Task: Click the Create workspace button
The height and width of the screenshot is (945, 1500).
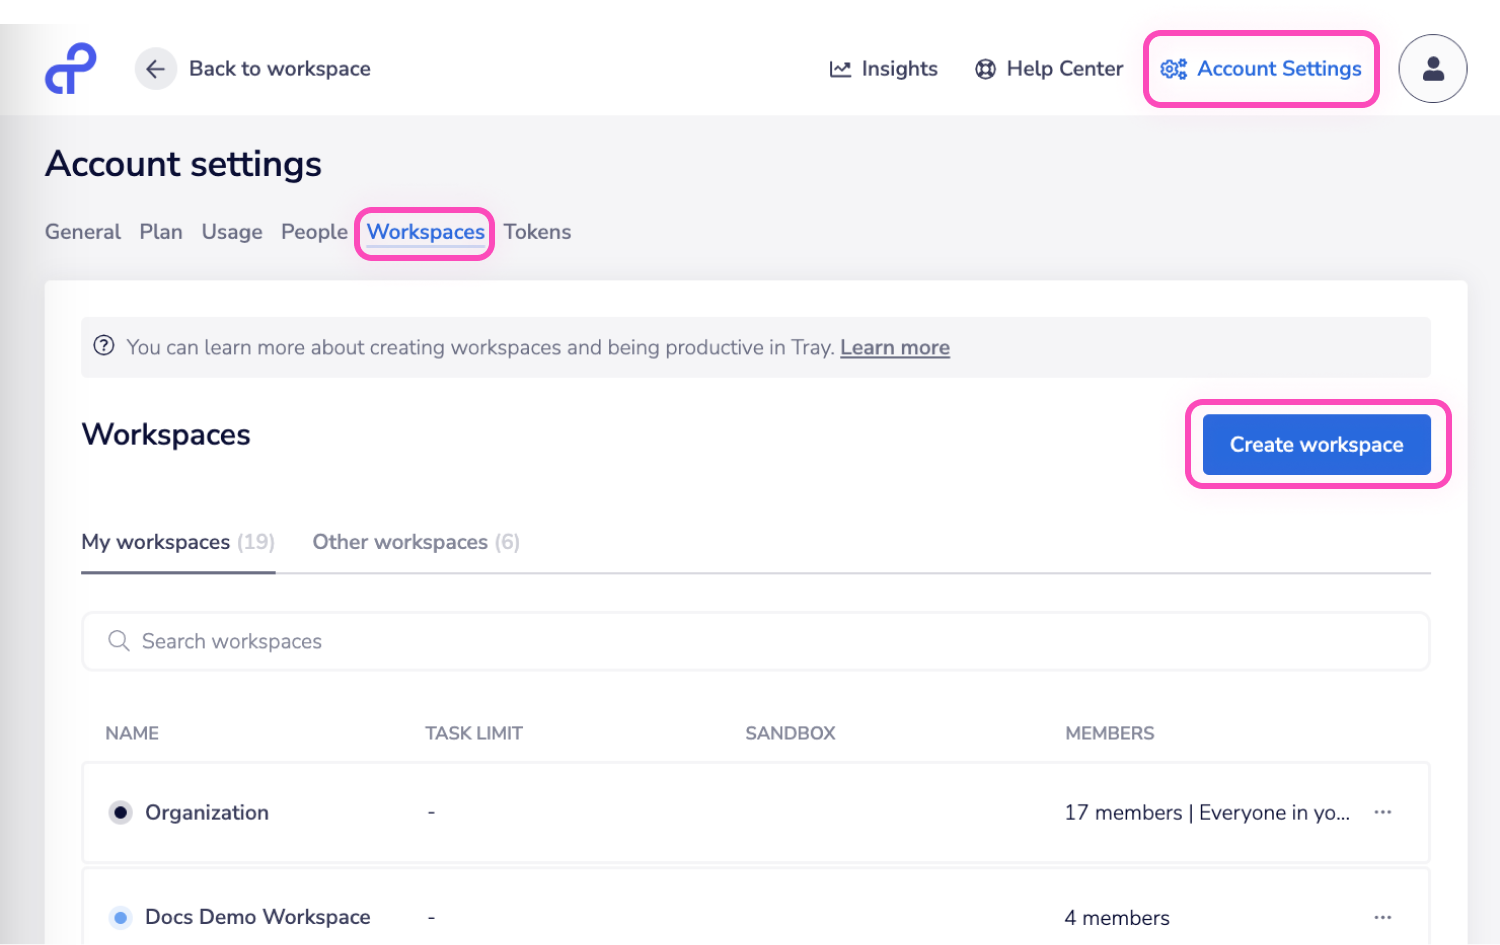Action: pyautogui.click(x=1315, y=444)
